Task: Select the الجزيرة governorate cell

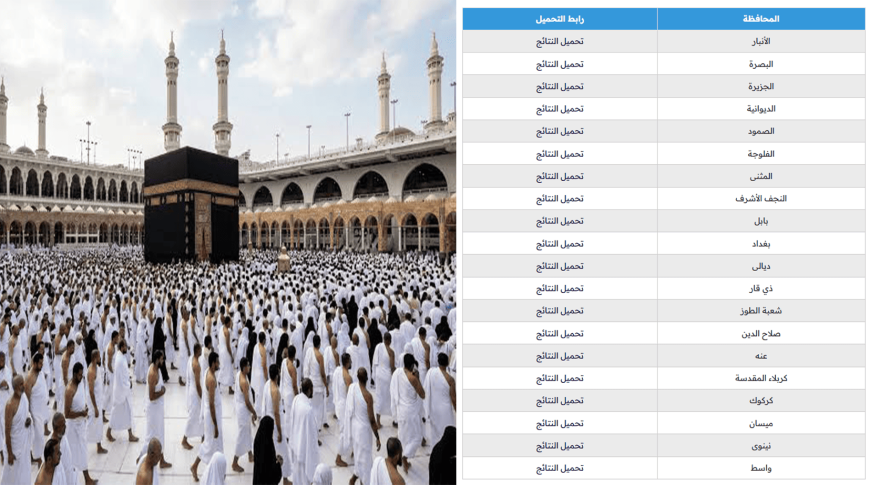Action: 761,87
